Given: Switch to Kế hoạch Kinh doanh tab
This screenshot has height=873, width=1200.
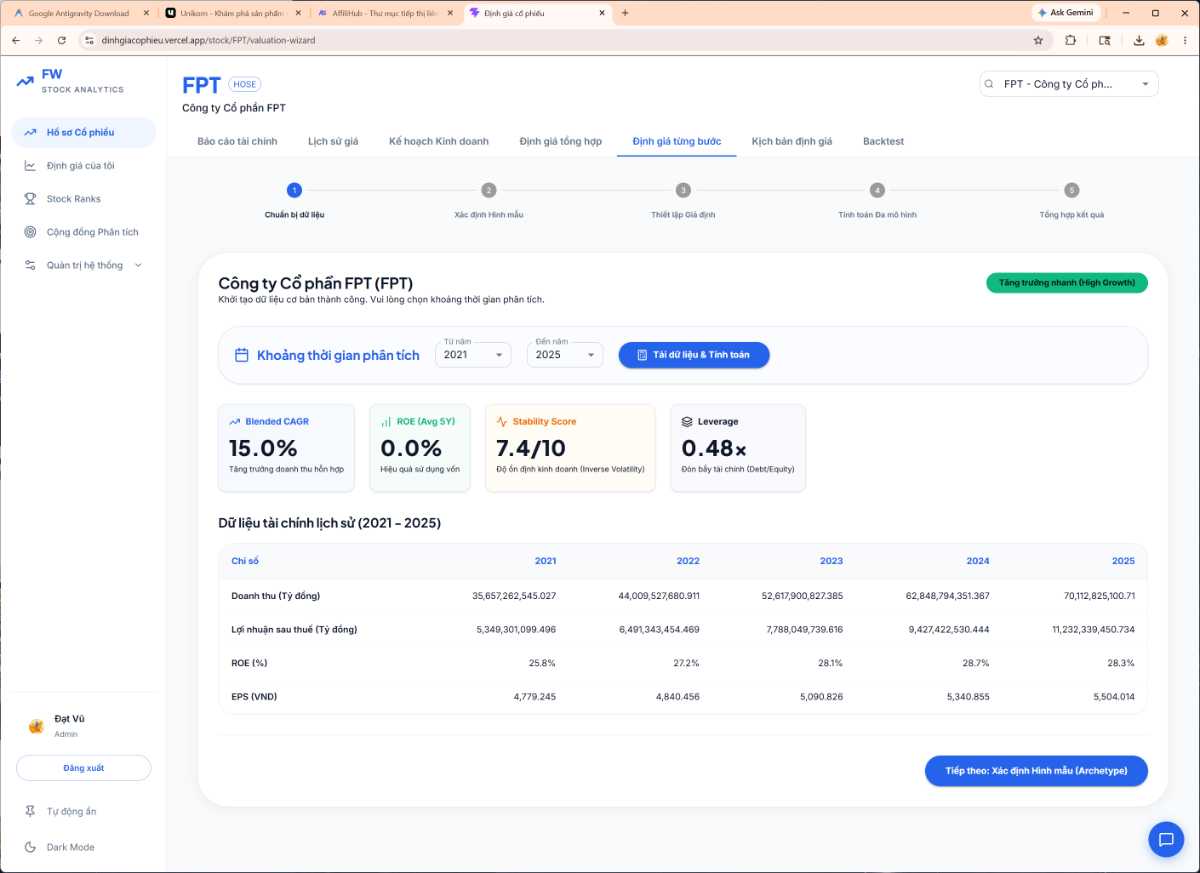Looking at the screenshot, I should (x=439, y=141).
